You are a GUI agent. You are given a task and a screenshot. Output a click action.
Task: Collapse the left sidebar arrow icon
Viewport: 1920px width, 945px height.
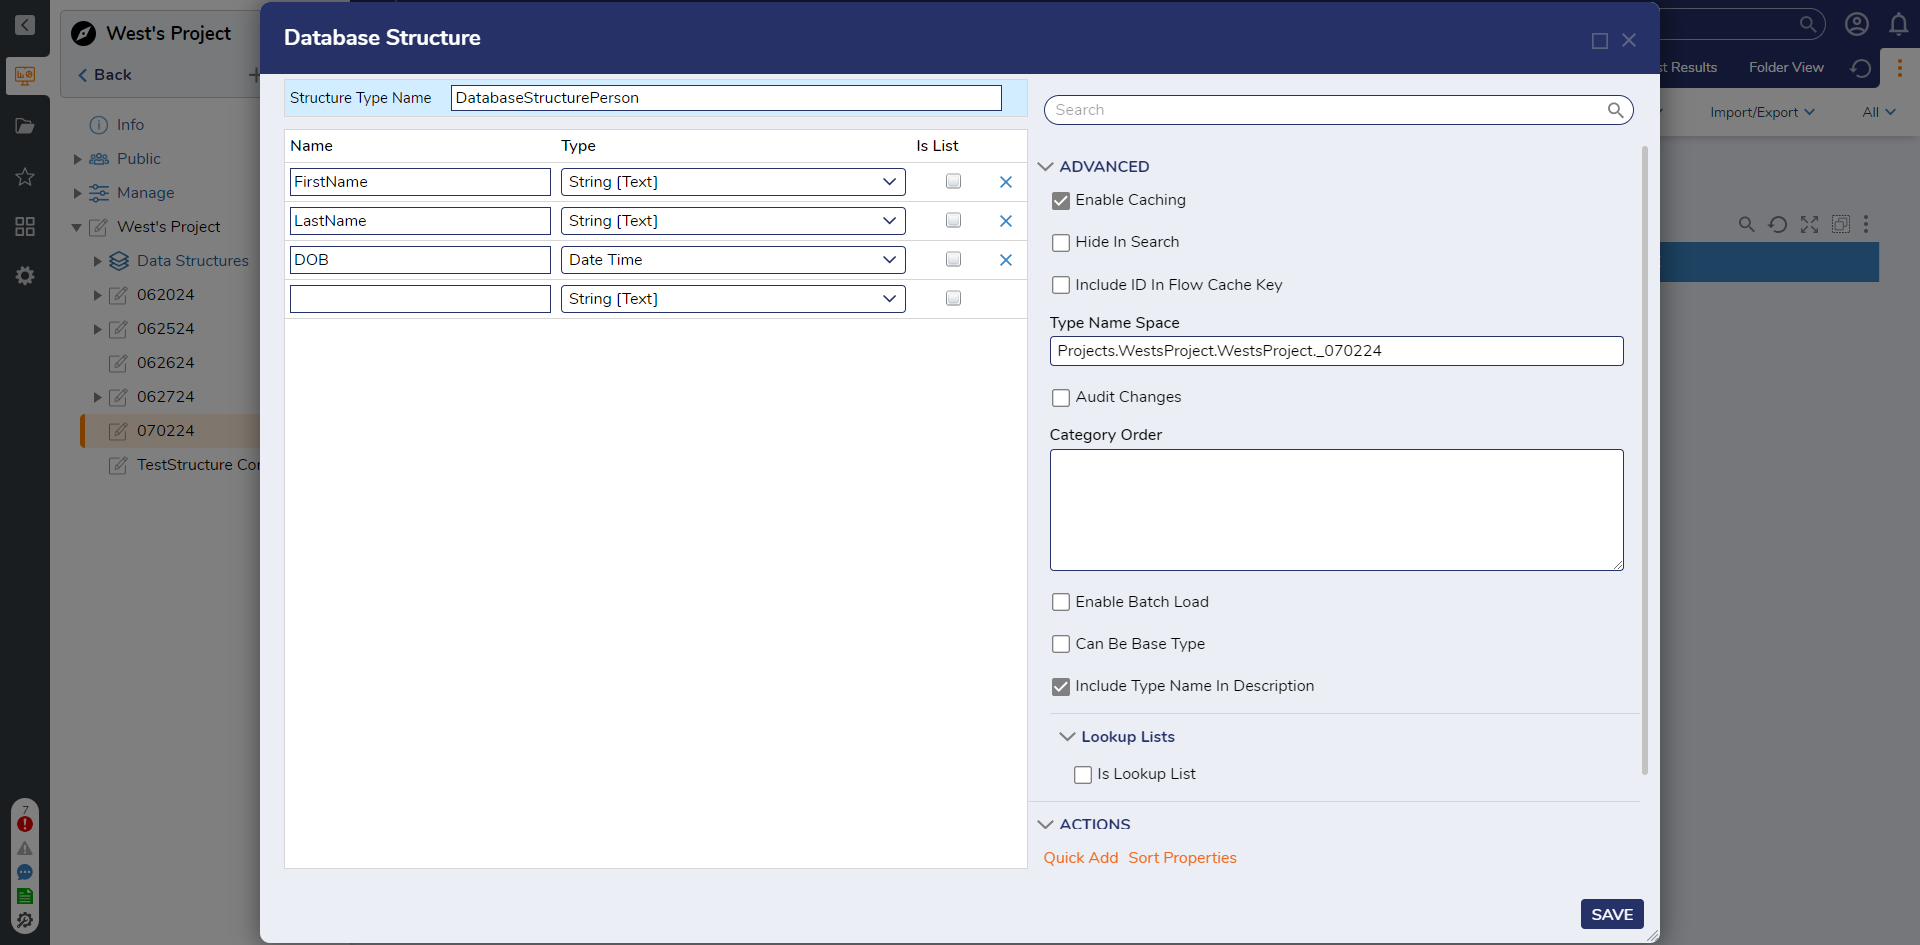click(x=25, y=25)
